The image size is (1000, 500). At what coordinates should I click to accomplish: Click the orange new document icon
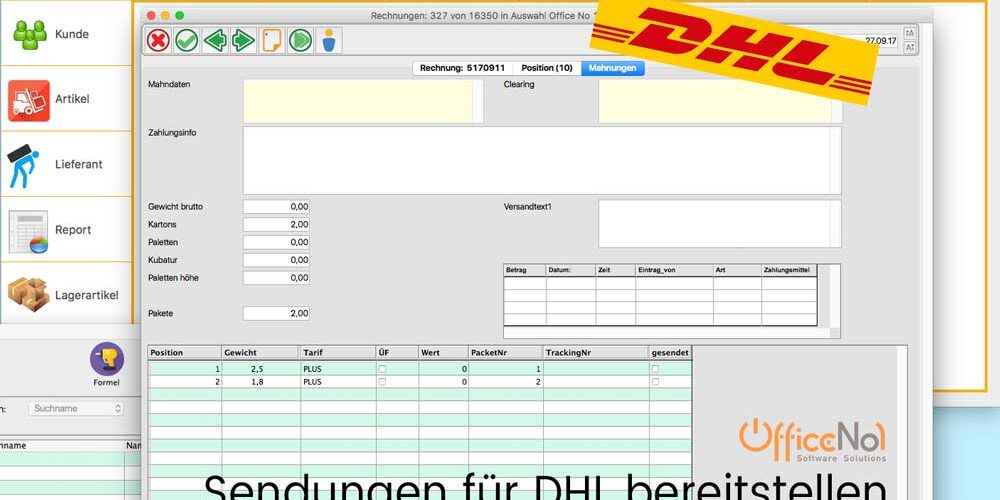(x=272, y=40)
